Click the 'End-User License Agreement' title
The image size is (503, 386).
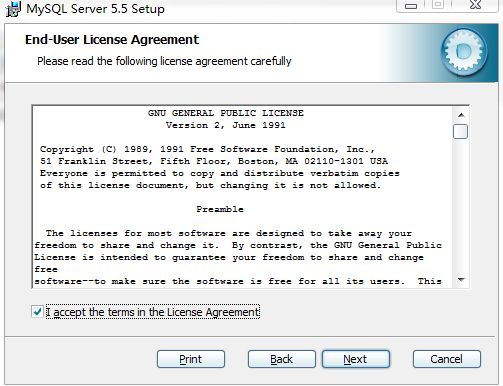click(x=112, y=40)
